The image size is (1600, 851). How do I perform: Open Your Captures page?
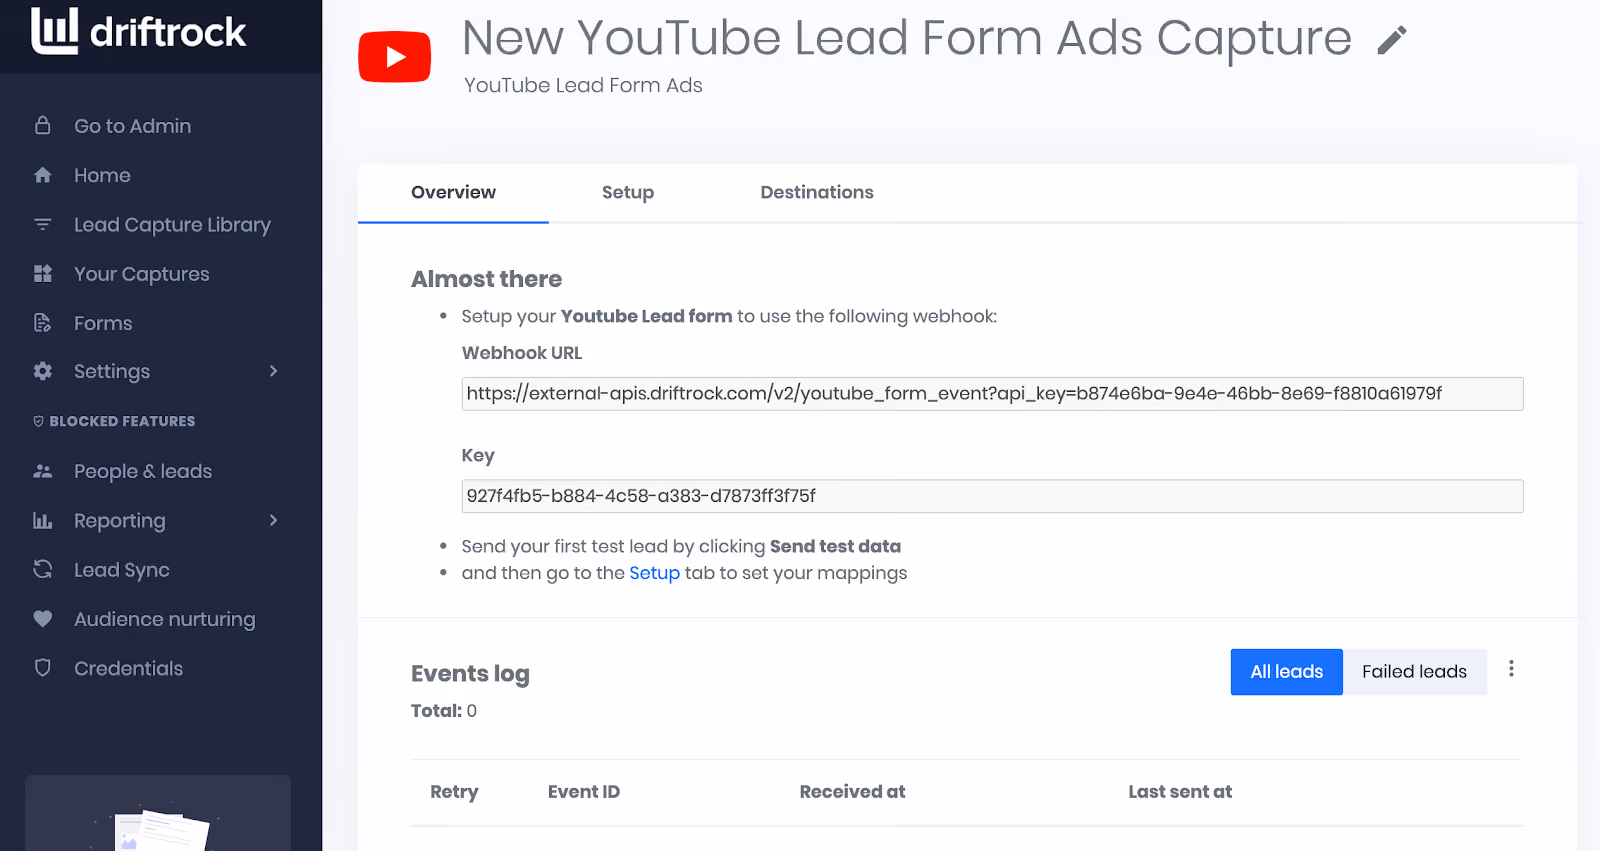142,274
